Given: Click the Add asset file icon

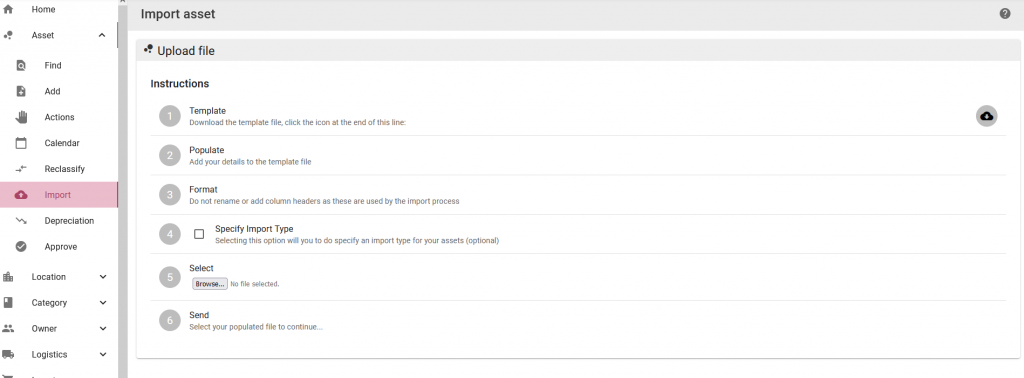Looking at the screenshot, I should tap(21, 91).
